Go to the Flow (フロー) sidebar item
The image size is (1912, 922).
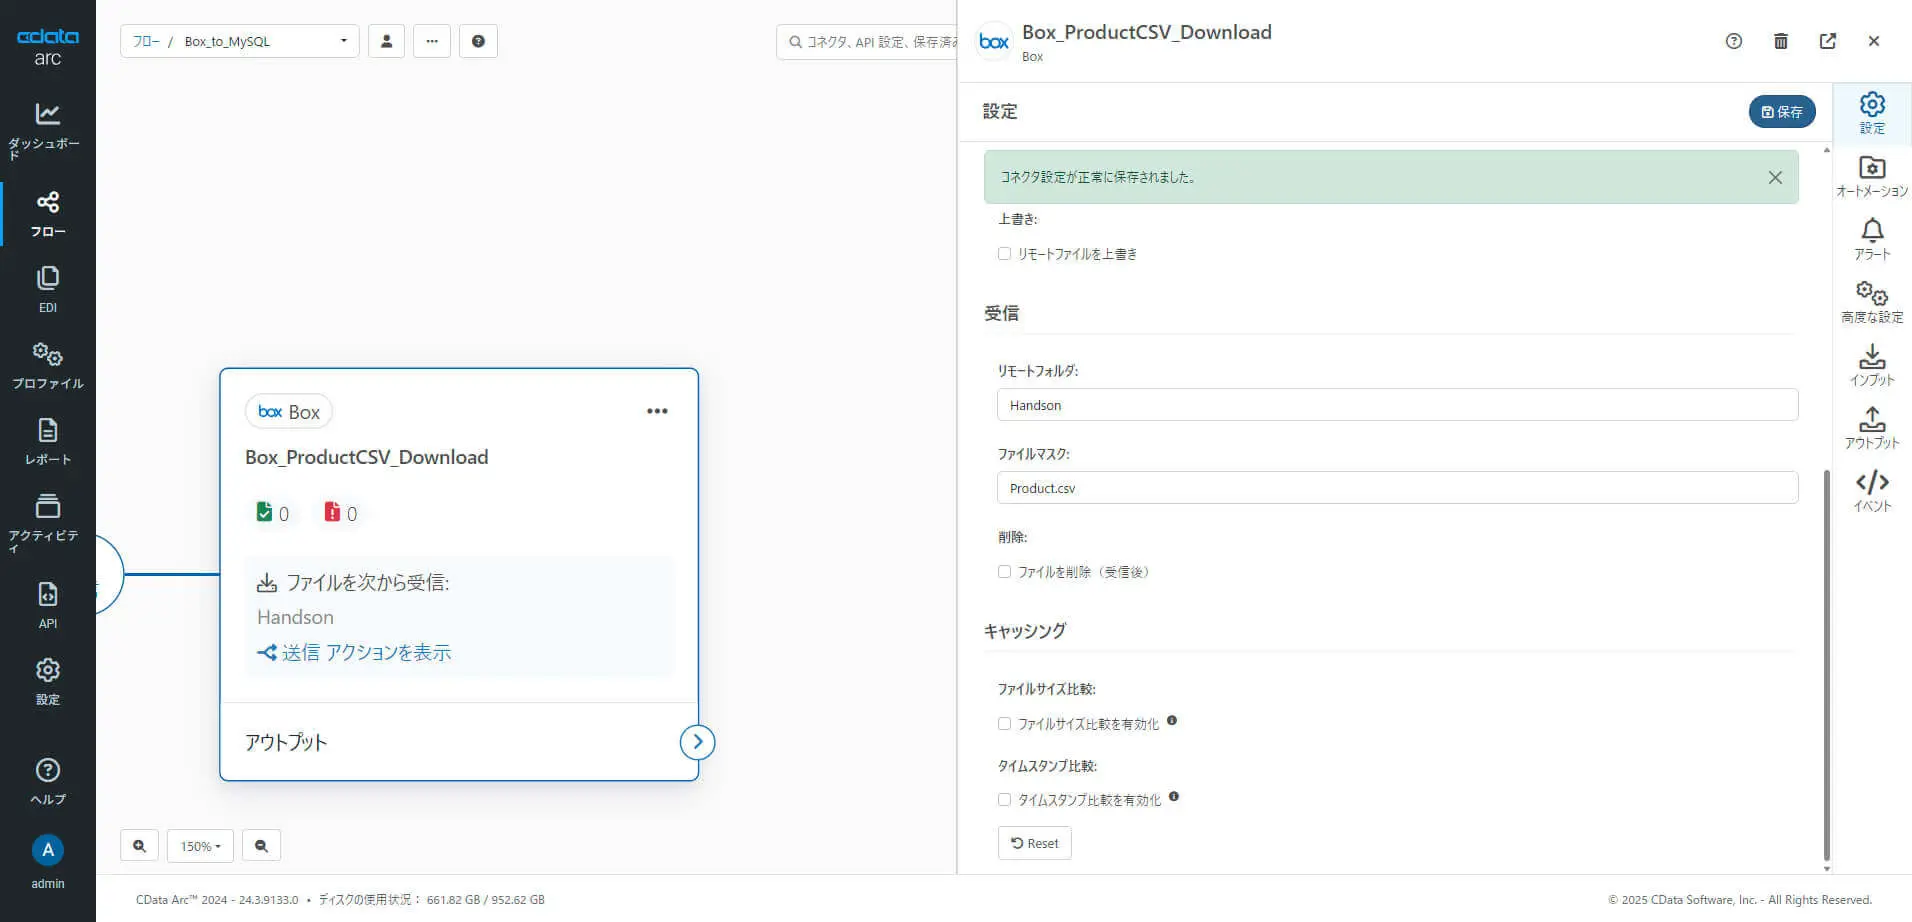coord(47,214)
